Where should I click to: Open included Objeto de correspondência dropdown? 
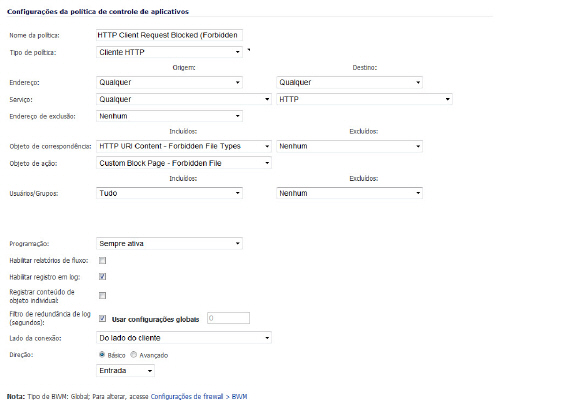(x=184, y=146)
